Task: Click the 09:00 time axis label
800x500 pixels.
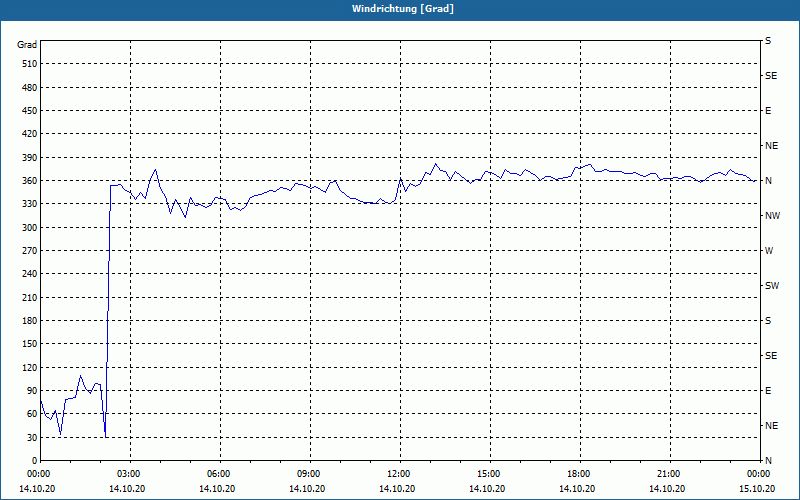Action: [x=310, y=474]
